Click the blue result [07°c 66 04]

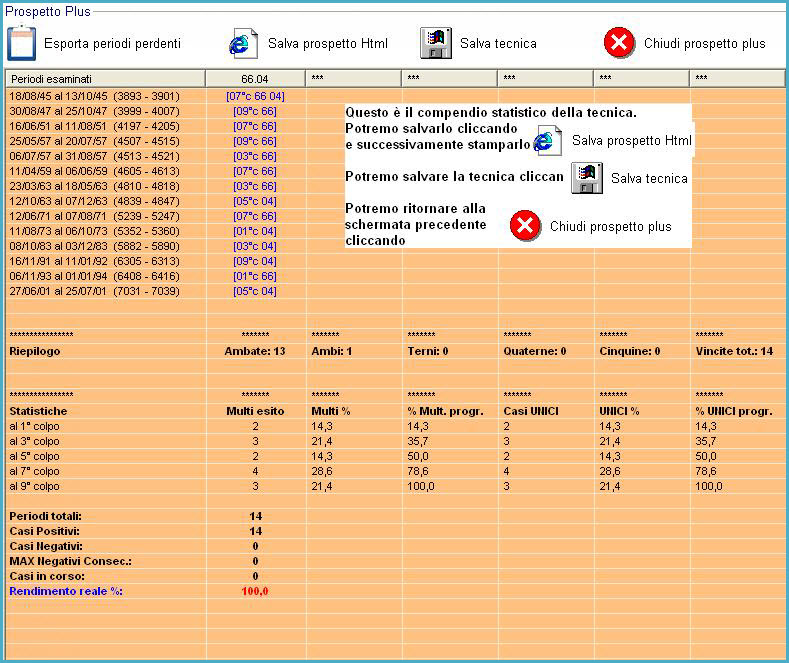click(x=255, y=96)
